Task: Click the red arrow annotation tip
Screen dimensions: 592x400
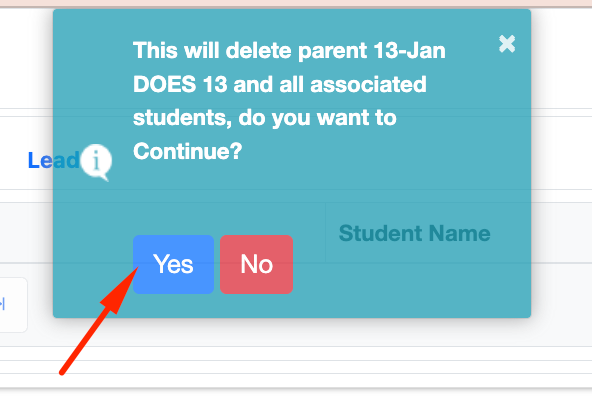Action: (137, 268)
